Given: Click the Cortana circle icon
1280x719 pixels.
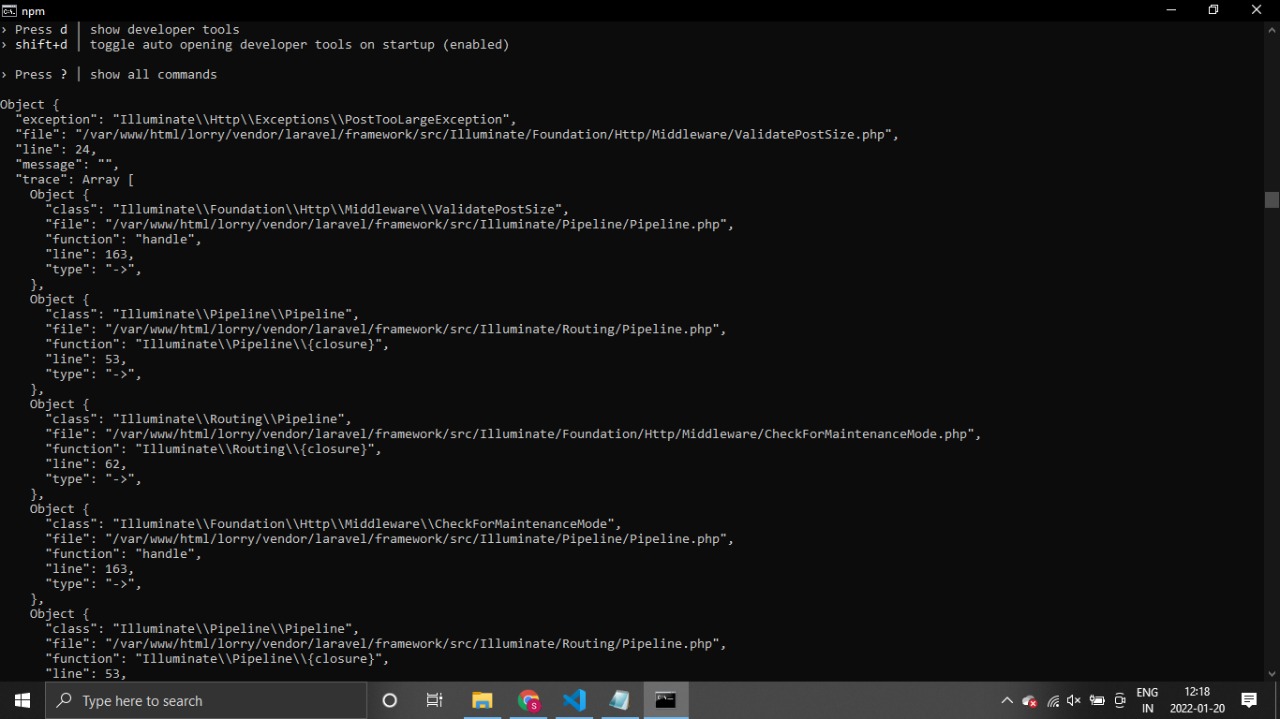Looking at the screenshot, I should 390,700.
